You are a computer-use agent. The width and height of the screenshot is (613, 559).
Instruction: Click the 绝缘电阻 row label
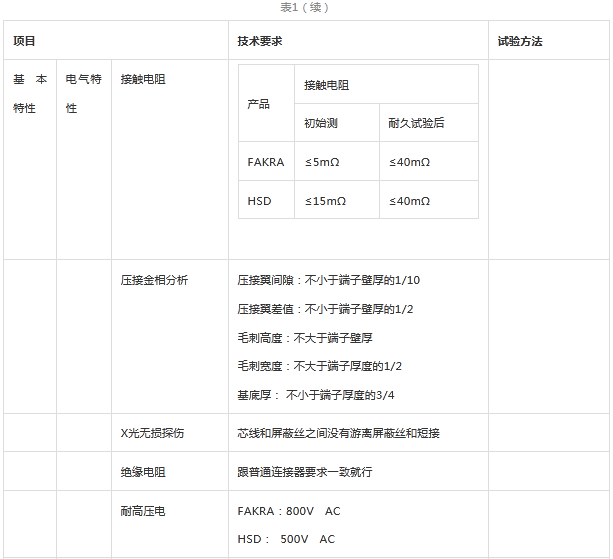click(142, 471)
